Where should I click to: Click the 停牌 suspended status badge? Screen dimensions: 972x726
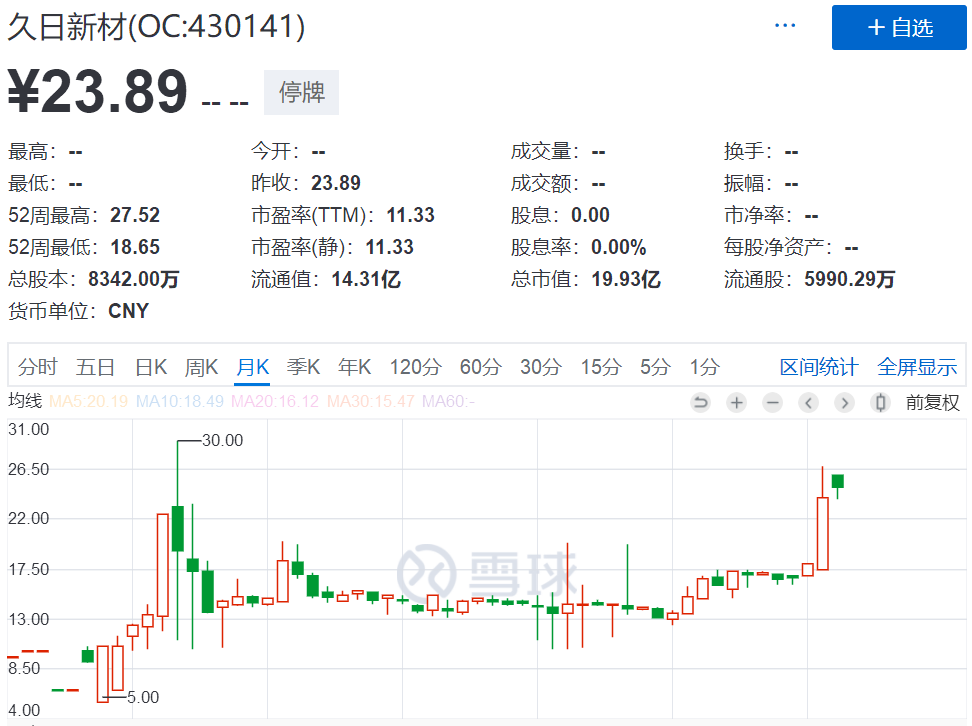(x=301, y=92)
